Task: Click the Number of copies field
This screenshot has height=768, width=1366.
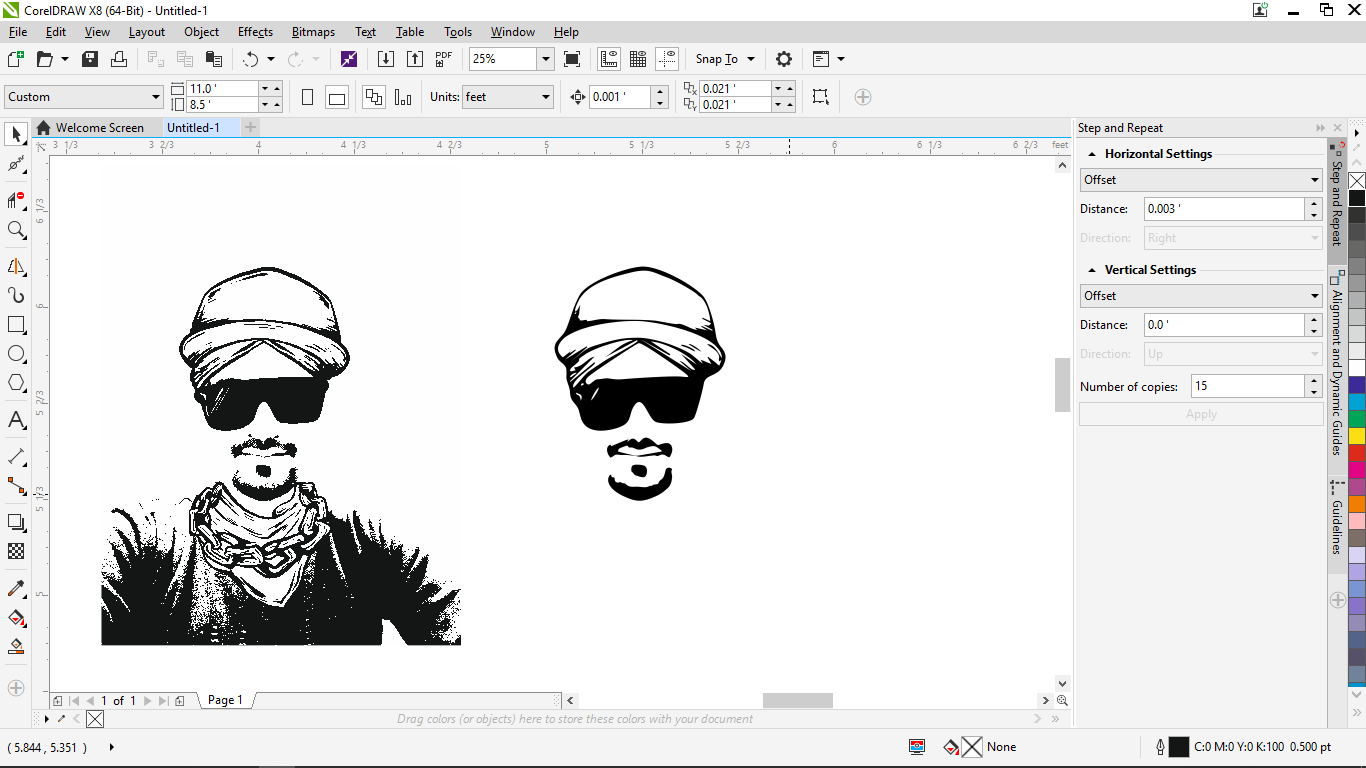Action: click(1247, 386)
